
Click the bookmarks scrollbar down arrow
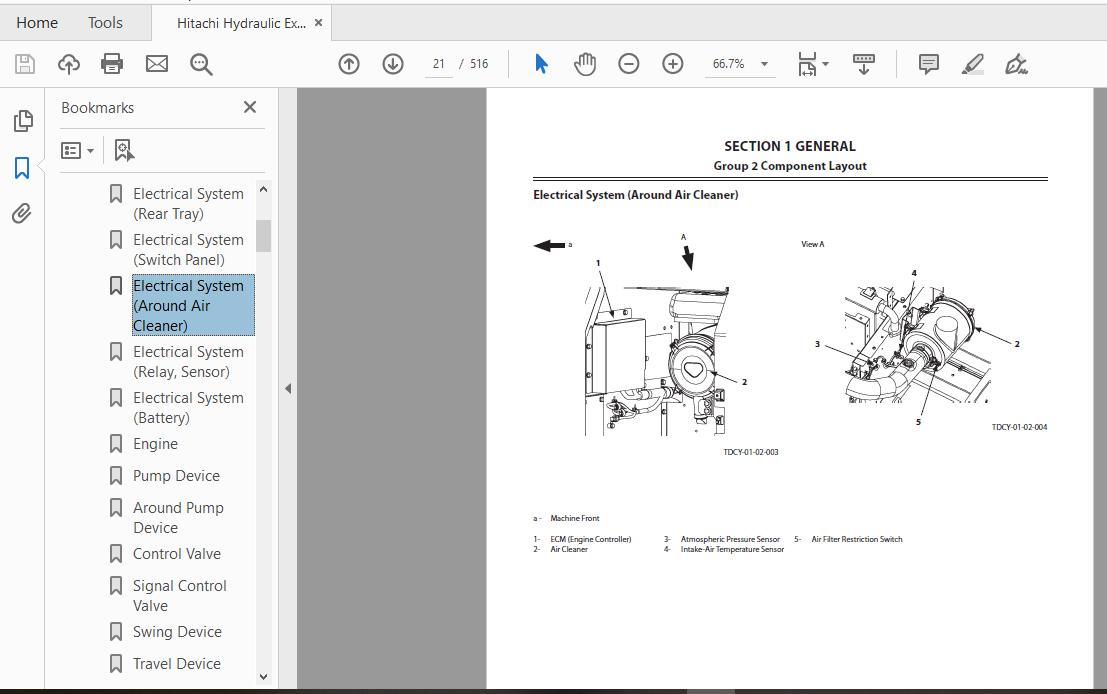[263, 676]
